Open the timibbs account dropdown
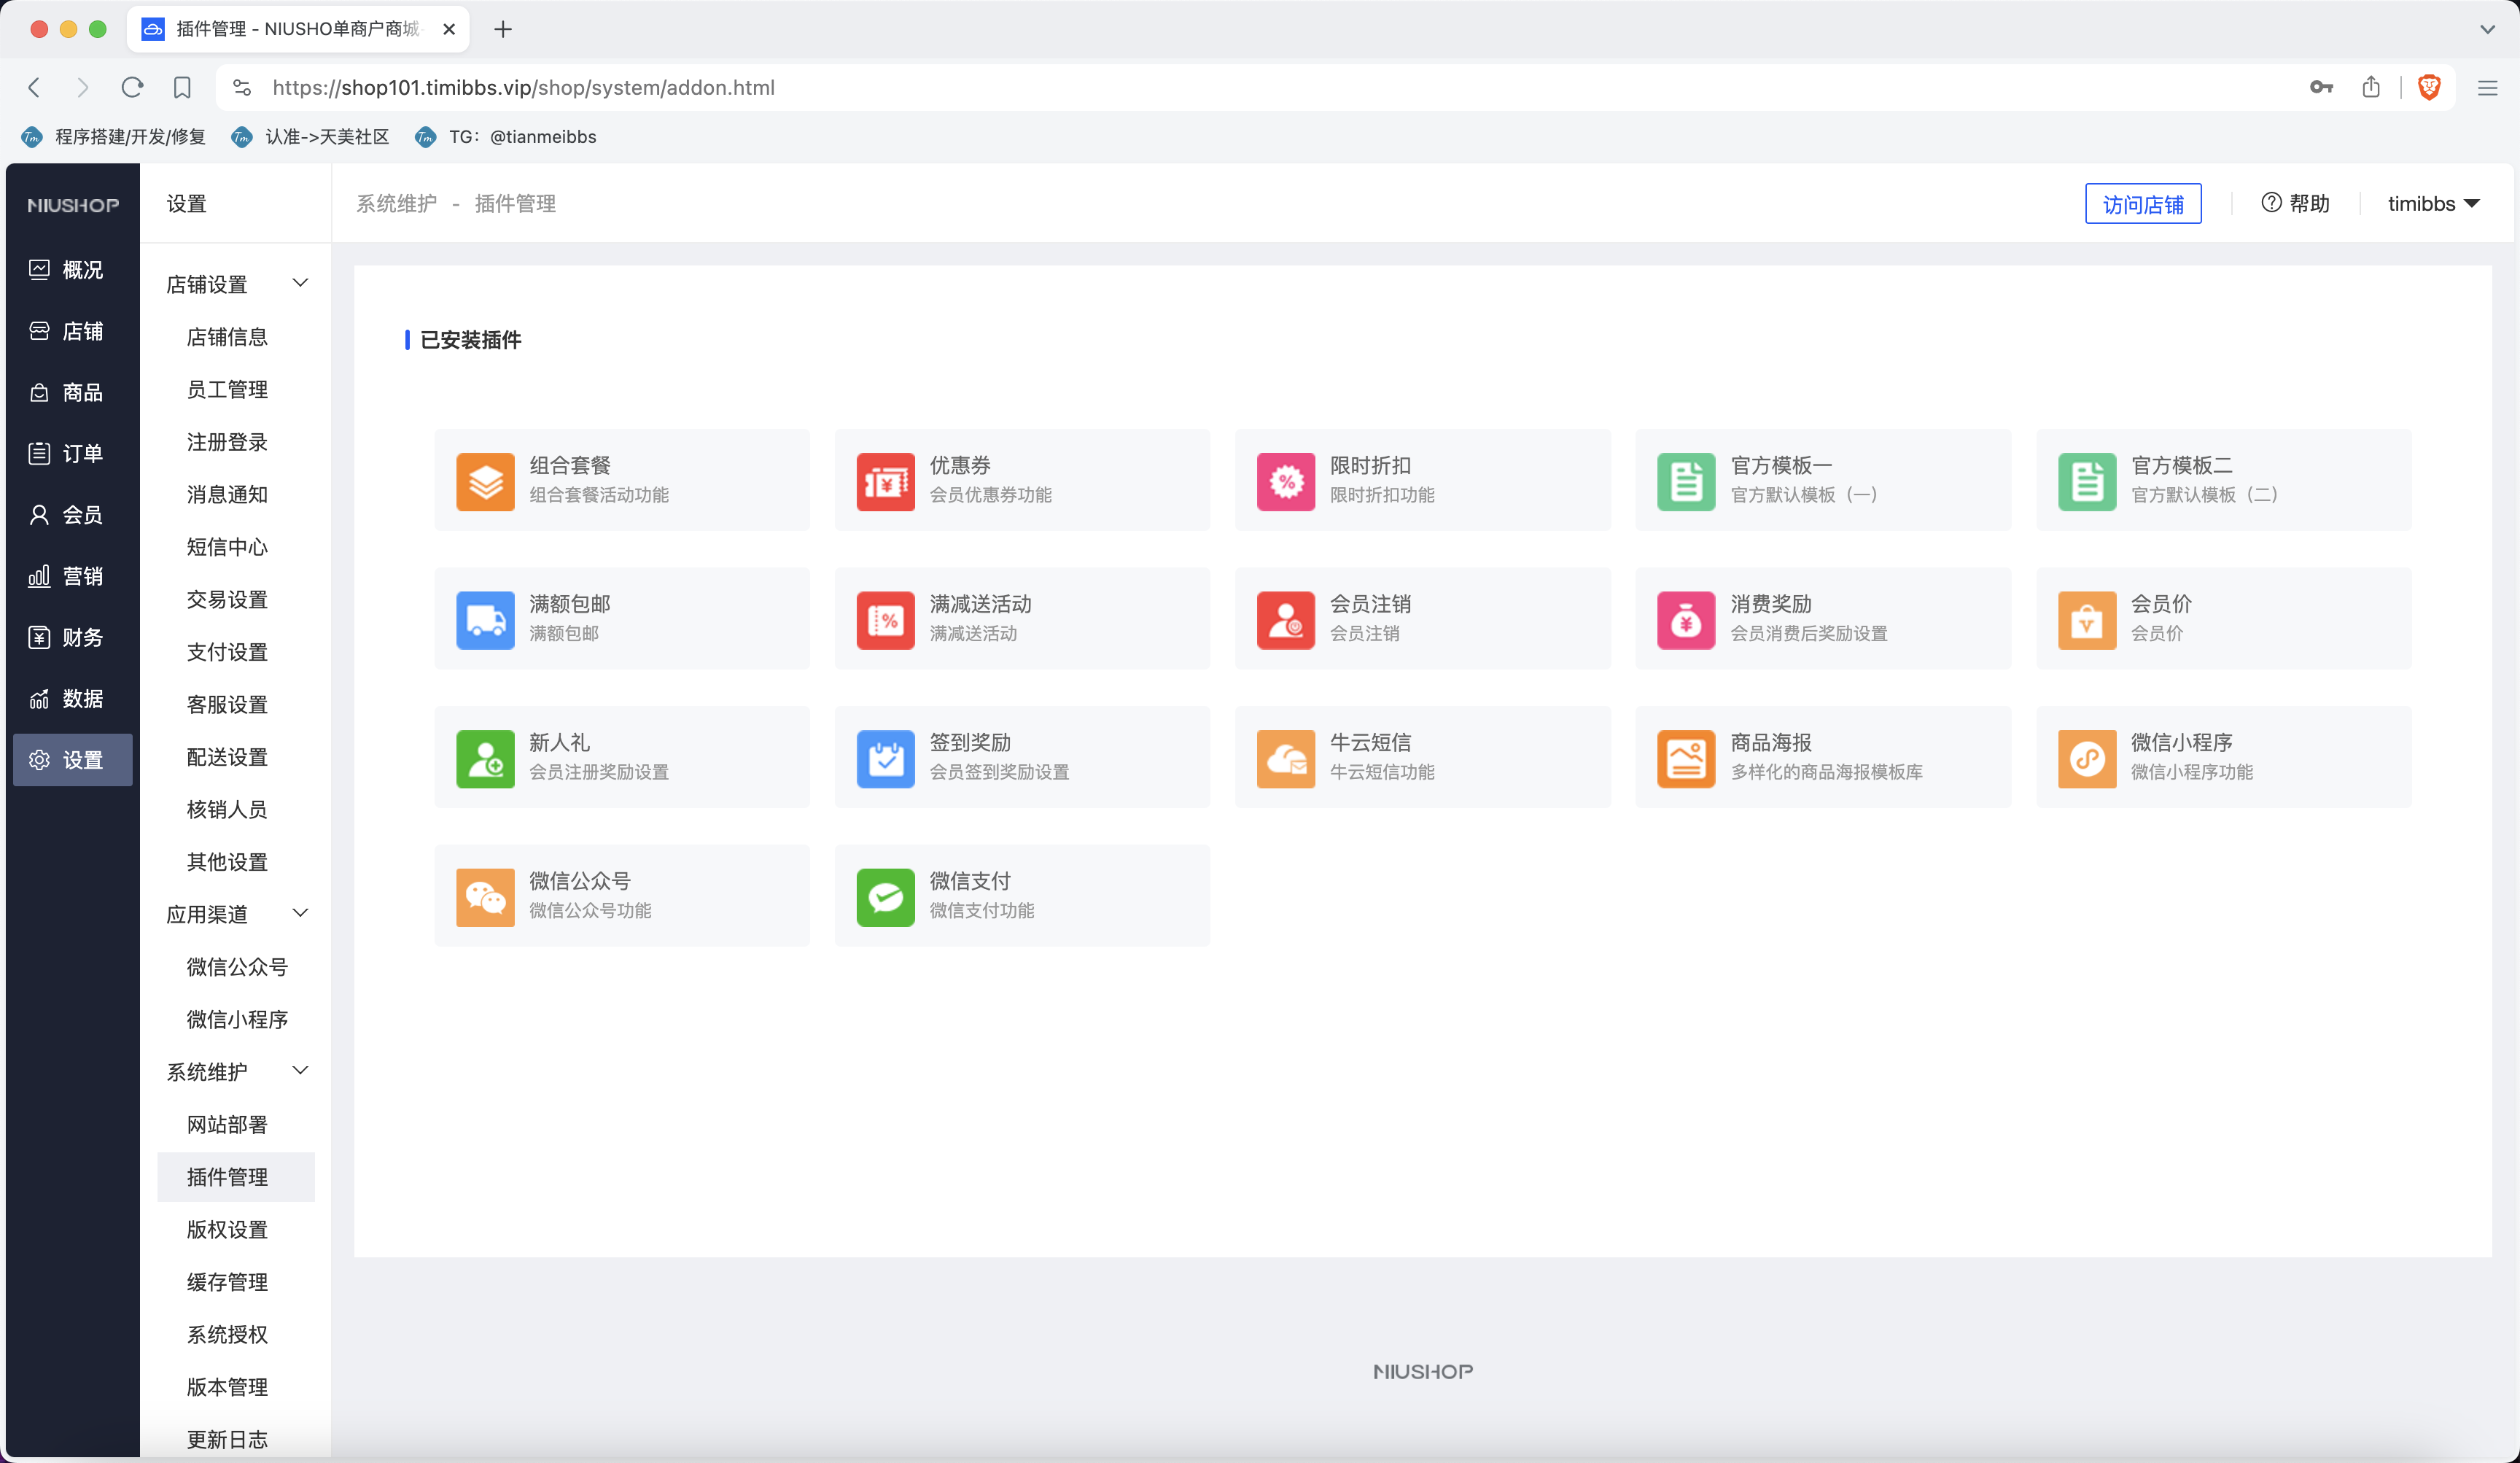Image resolution: width=2520 pixels, height=1463 pixels. click(x=2432, y=203)
